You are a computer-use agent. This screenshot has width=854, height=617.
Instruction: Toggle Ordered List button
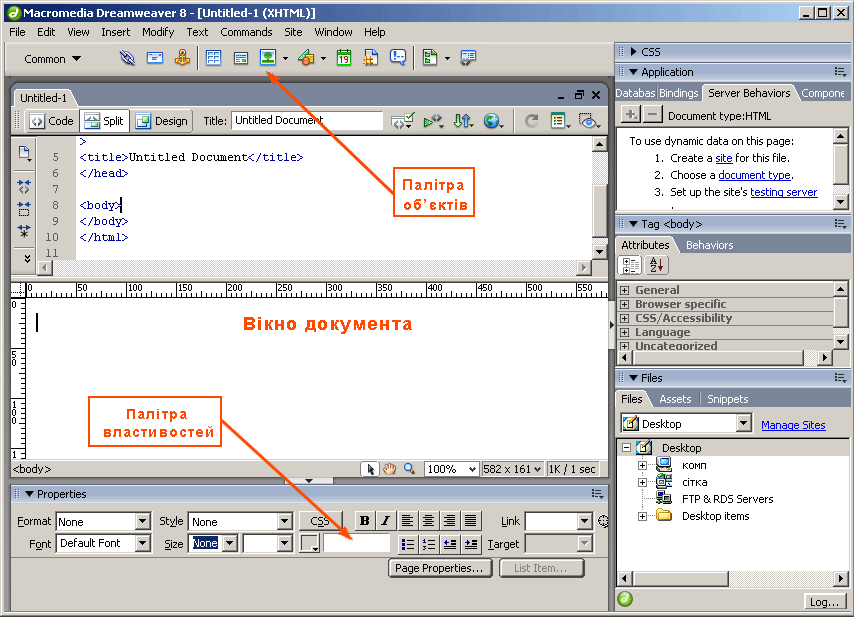(x=429, y=543)
